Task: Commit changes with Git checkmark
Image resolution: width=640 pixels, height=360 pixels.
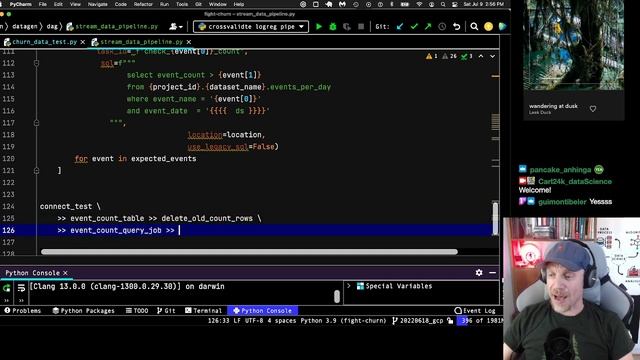Action: (414, 27)
